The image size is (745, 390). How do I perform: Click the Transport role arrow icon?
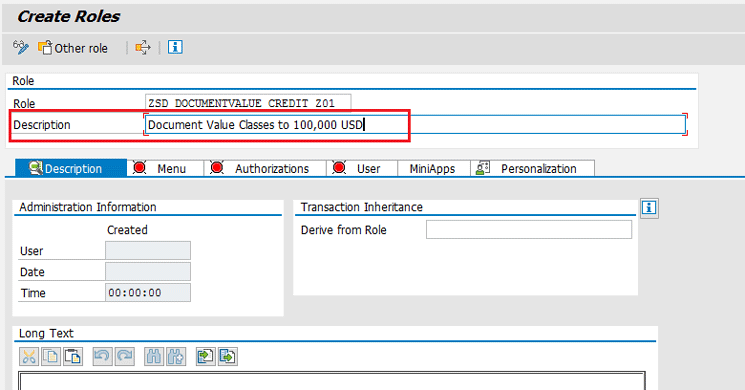pyautogui.click(x=143, y=48)
